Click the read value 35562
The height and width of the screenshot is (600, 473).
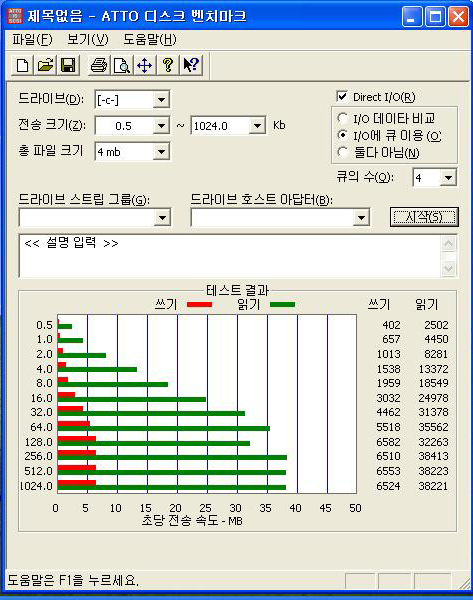tap(433, 427)
